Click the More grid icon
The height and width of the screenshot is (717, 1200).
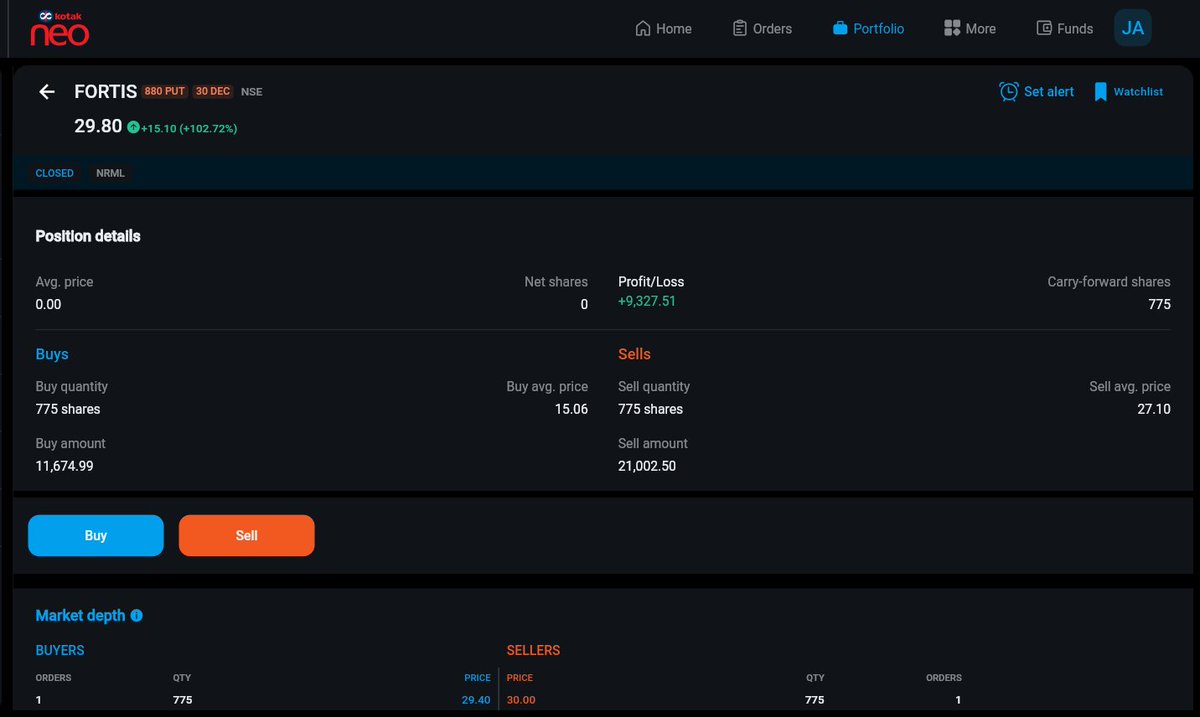pos(952,29)
